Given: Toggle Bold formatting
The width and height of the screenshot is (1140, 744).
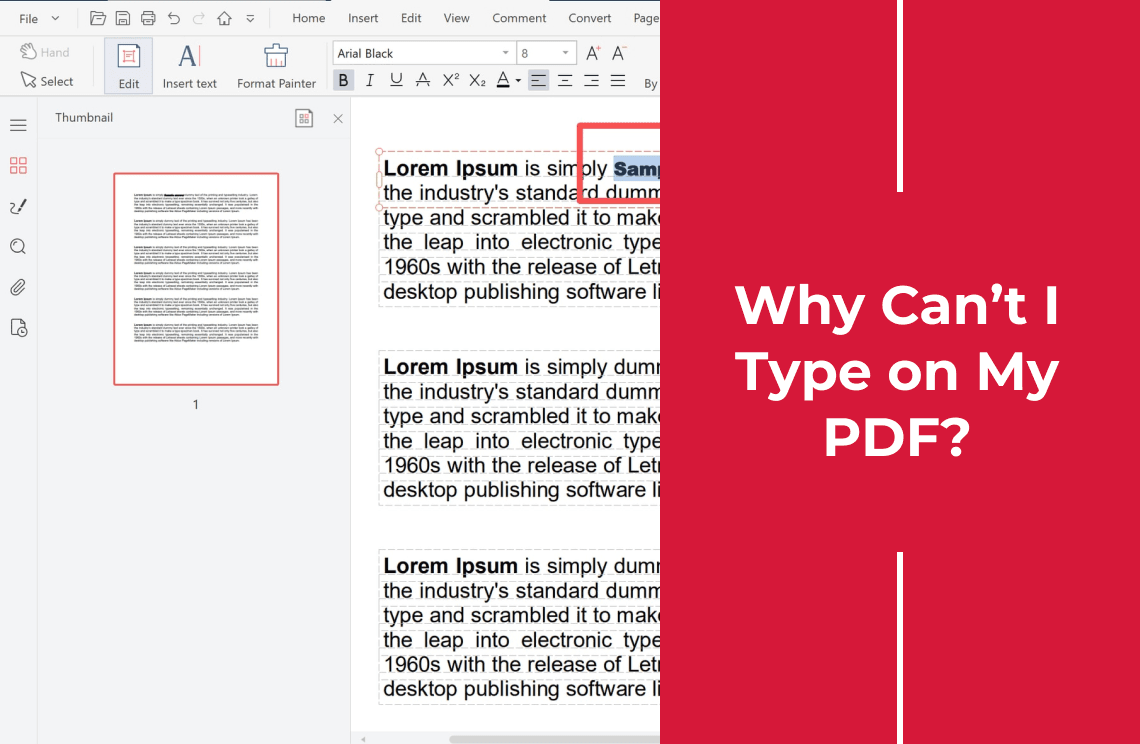Looking at the screenshot, I should (343, 80).
